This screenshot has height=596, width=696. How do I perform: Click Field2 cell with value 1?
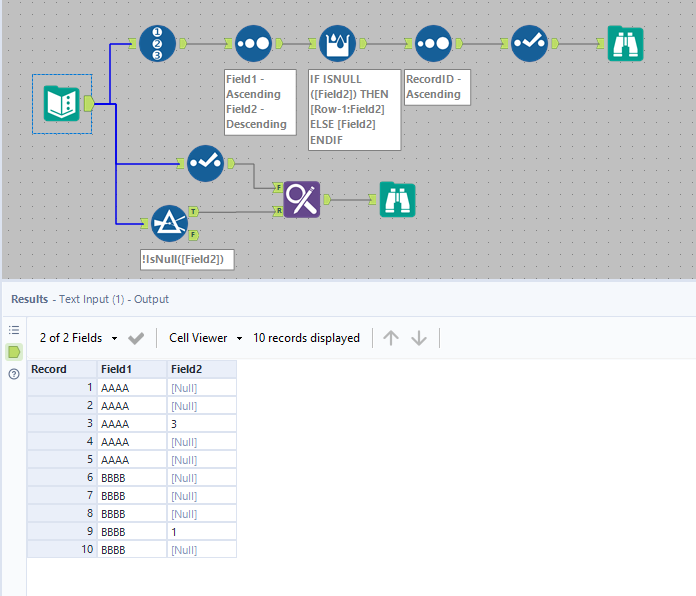click(x=202, y=532)
